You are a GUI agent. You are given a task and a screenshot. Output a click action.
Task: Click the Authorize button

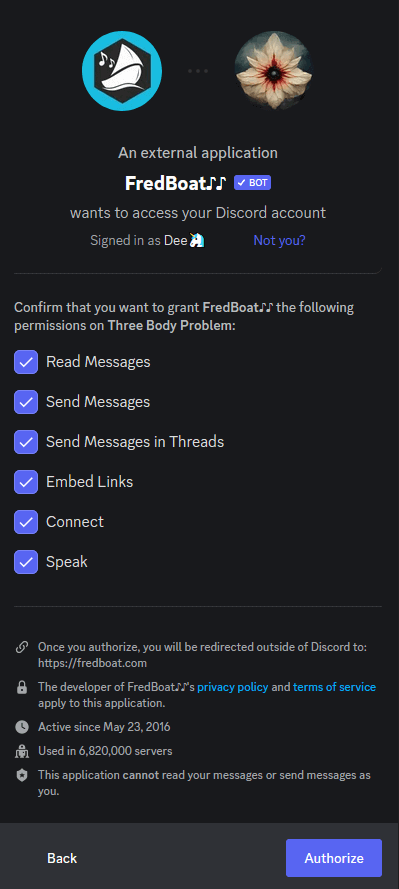[334, 858]
